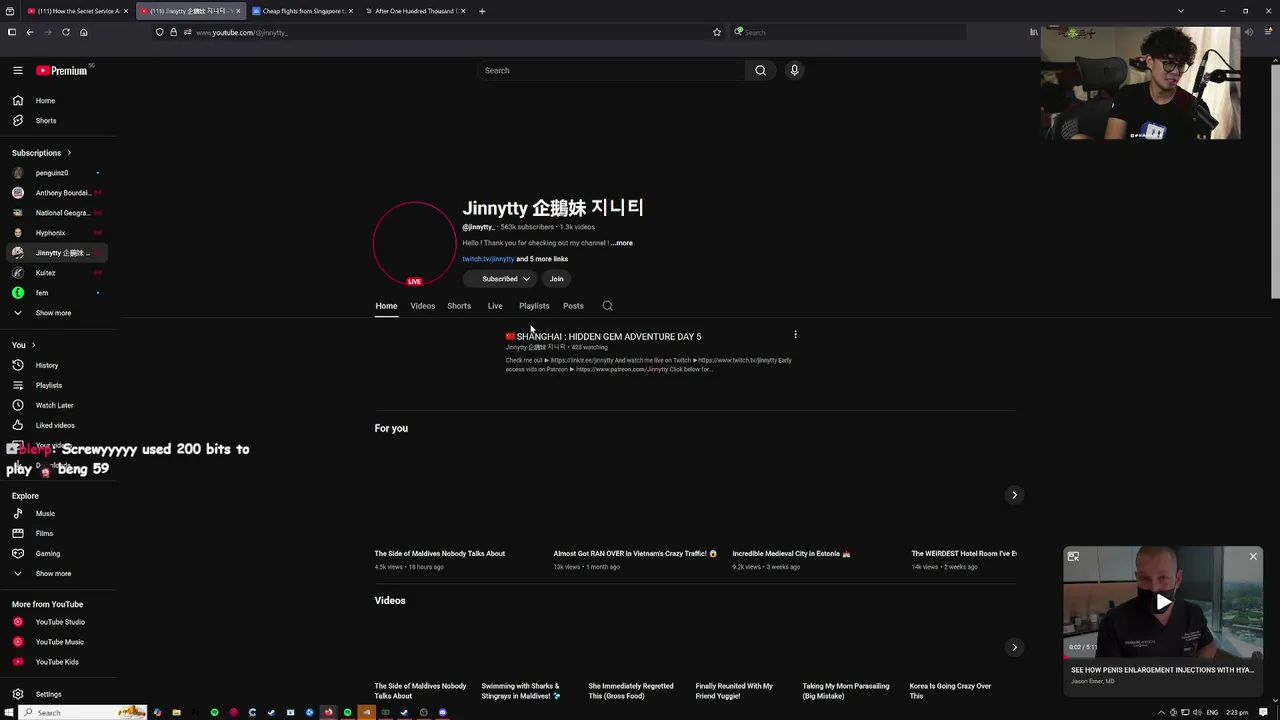Image resolution: width=1280 pixels, height=720 pixels.
Task: Open the browser tab list dropdown
Action: point(1181,11)
